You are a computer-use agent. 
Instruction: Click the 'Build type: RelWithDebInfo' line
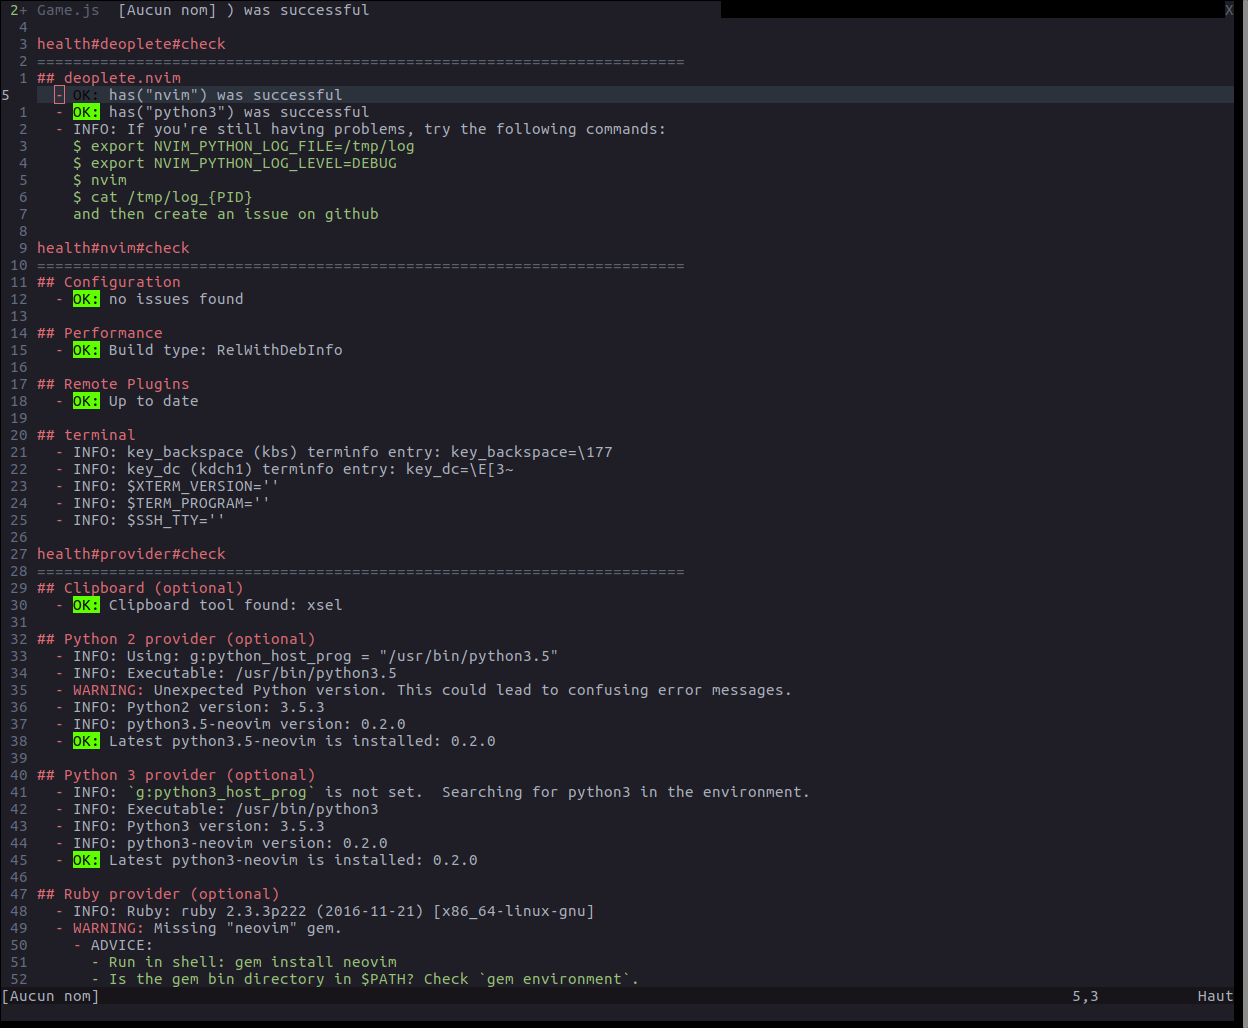(x=199, y=350)
